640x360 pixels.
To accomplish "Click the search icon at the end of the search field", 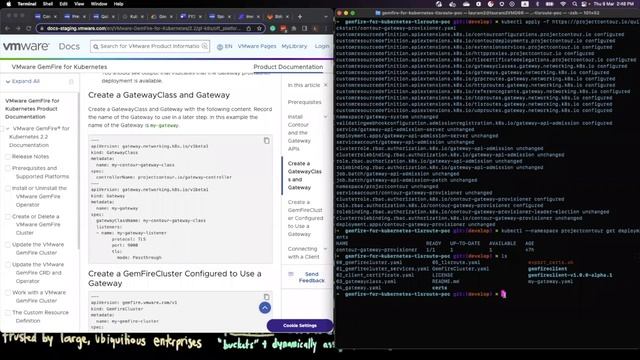I will 205,46.
